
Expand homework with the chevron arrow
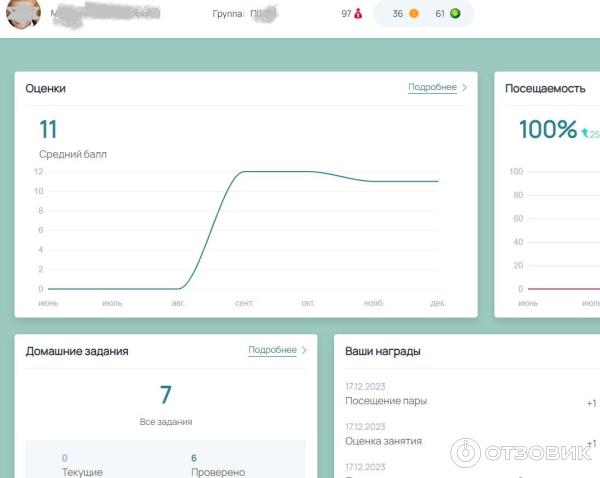point(304,351)
